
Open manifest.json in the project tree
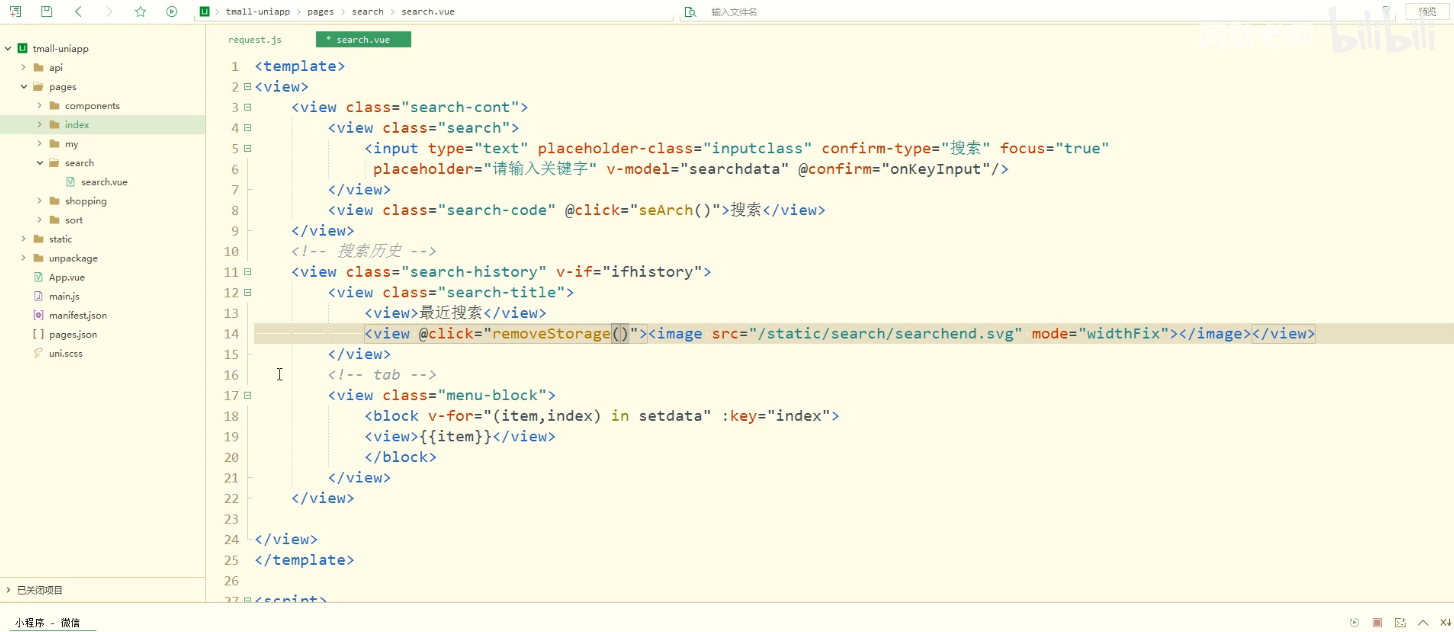click(x=78, y=315)
